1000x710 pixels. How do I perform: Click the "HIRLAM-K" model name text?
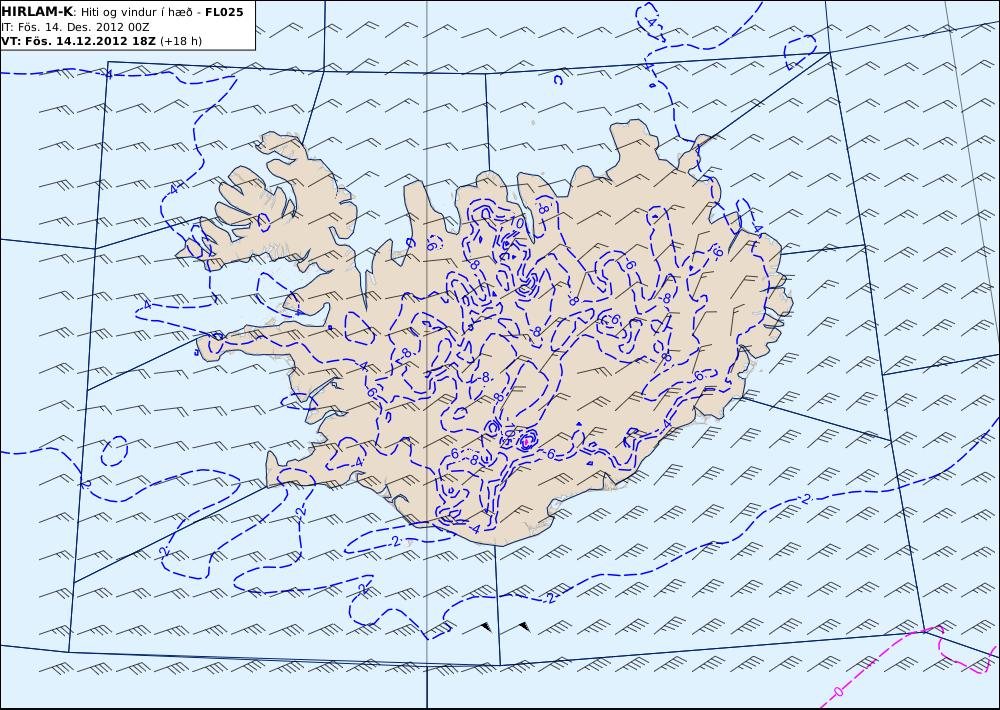pyautogui.click(x=37, y=11)
